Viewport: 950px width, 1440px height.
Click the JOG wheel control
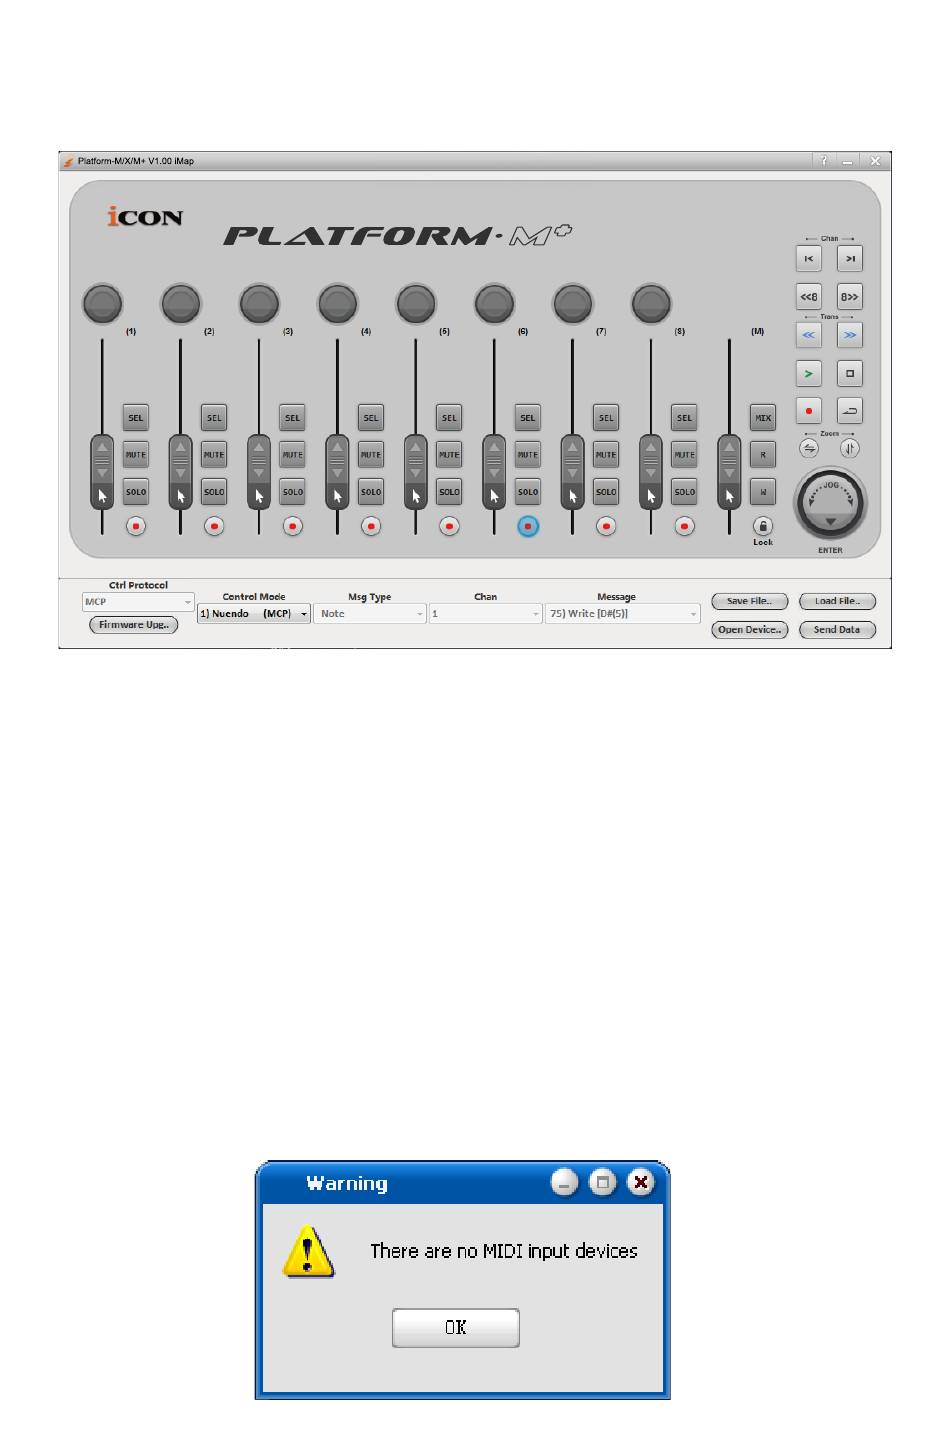click(830, 504)
